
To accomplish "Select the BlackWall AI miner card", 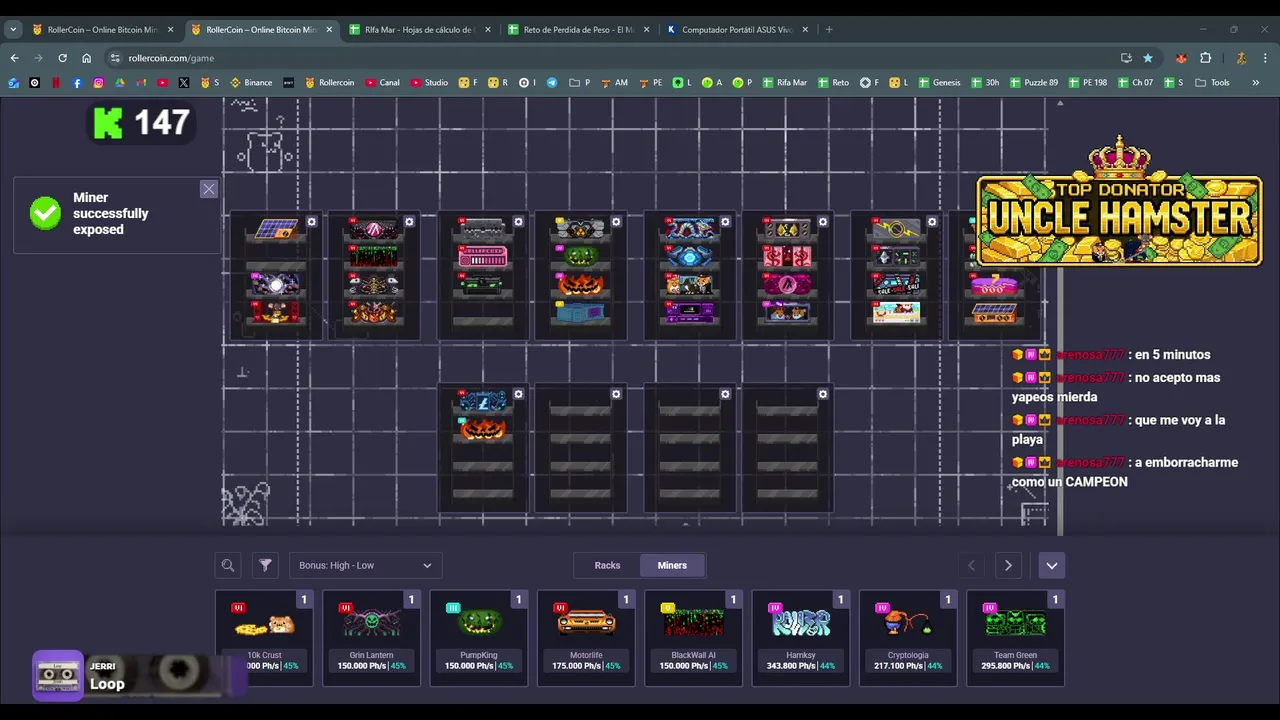I will click(693, 638).
